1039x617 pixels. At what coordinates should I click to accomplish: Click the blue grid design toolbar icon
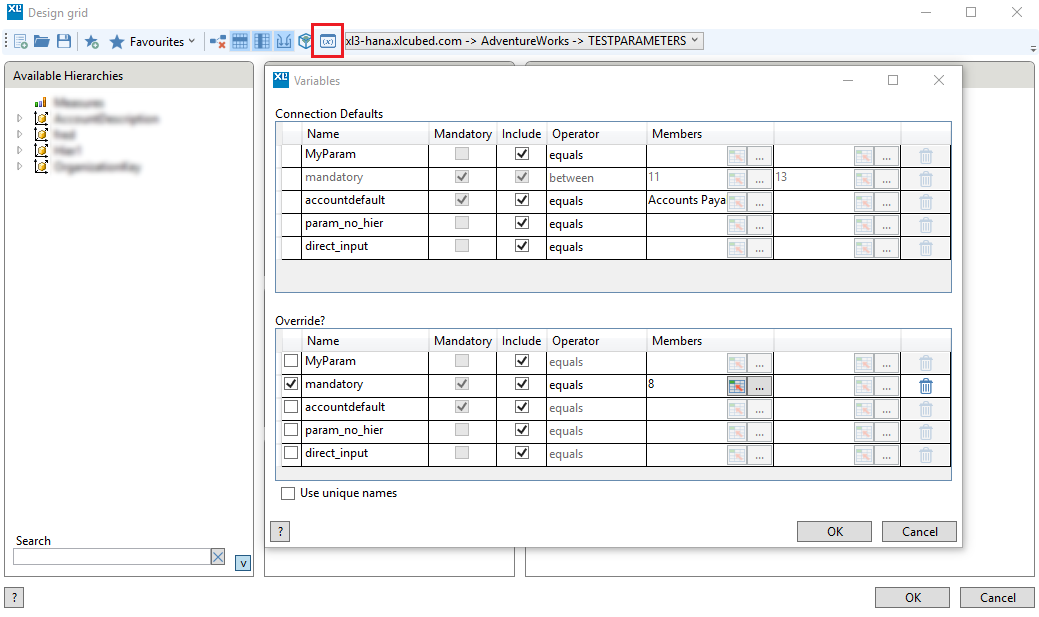pos(240,41)
